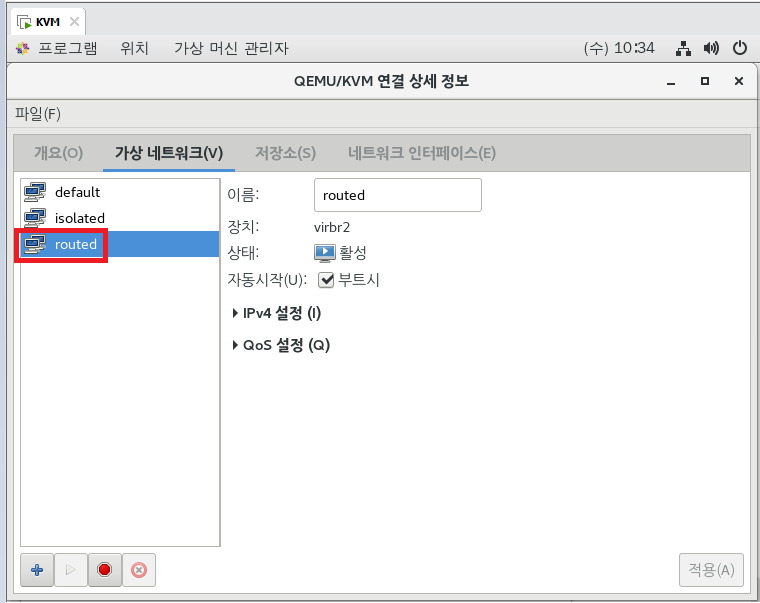Click the clock showing (수) 10:34

[619, 48]
